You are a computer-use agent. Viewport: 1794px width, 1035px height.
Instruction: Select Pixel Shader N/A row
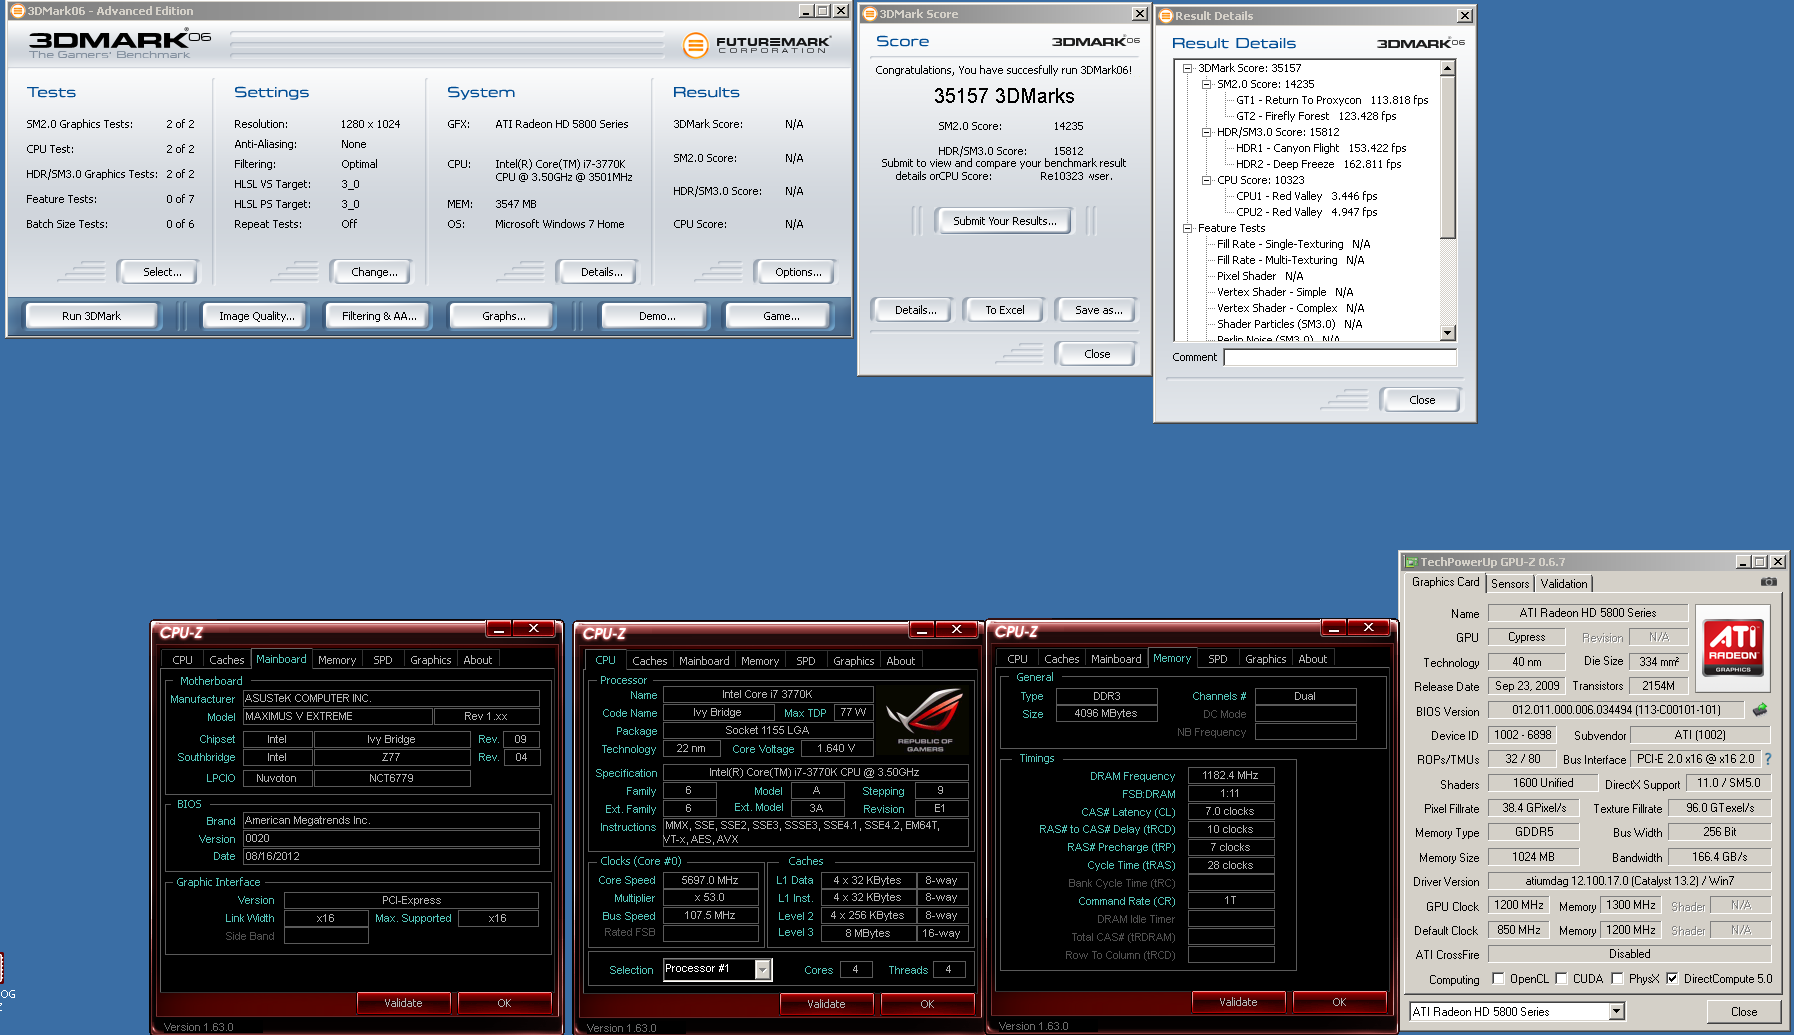pyautogui.click(x=1260, y=276)
